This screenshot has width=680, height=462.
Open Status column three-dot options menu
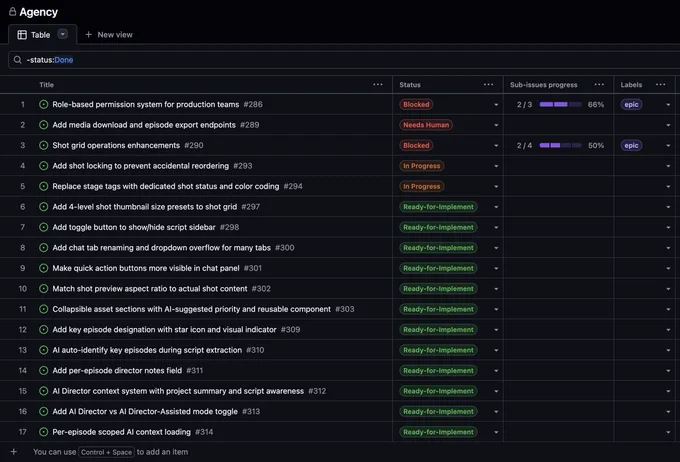[488, 85]
